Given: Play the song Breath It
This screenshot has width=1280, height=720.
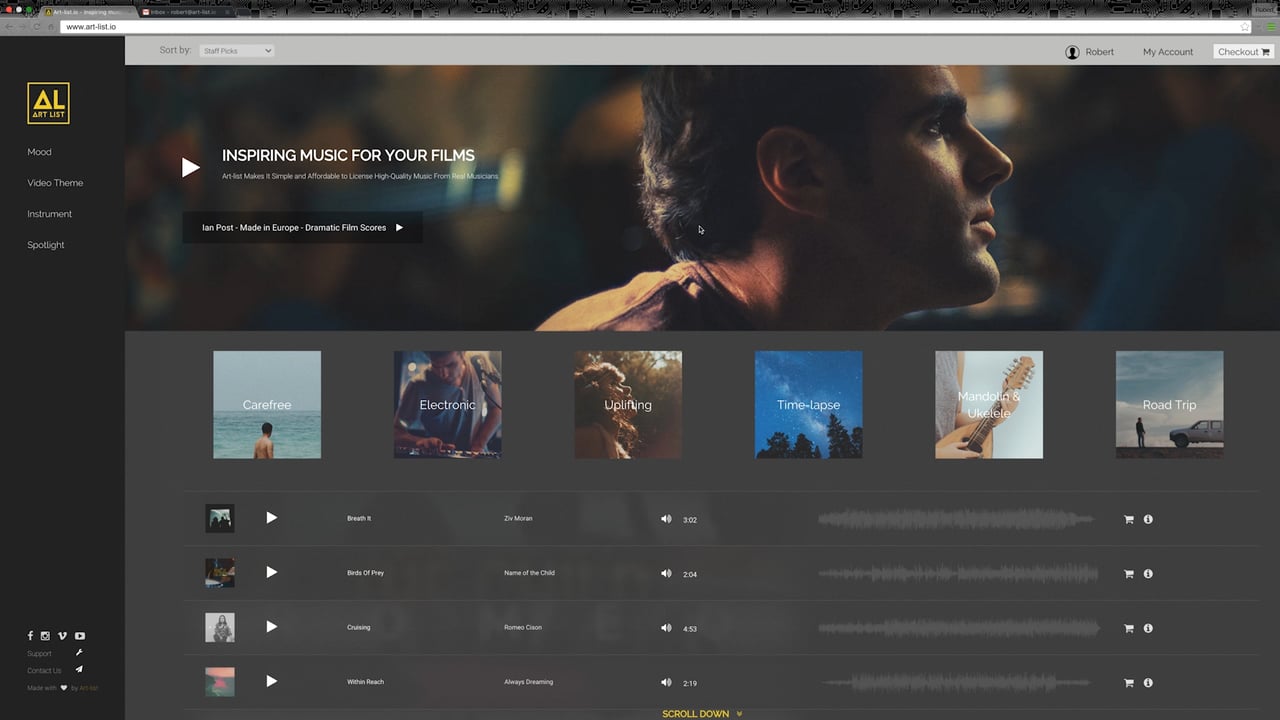Looking at the screenshot, I should point(271,518).
